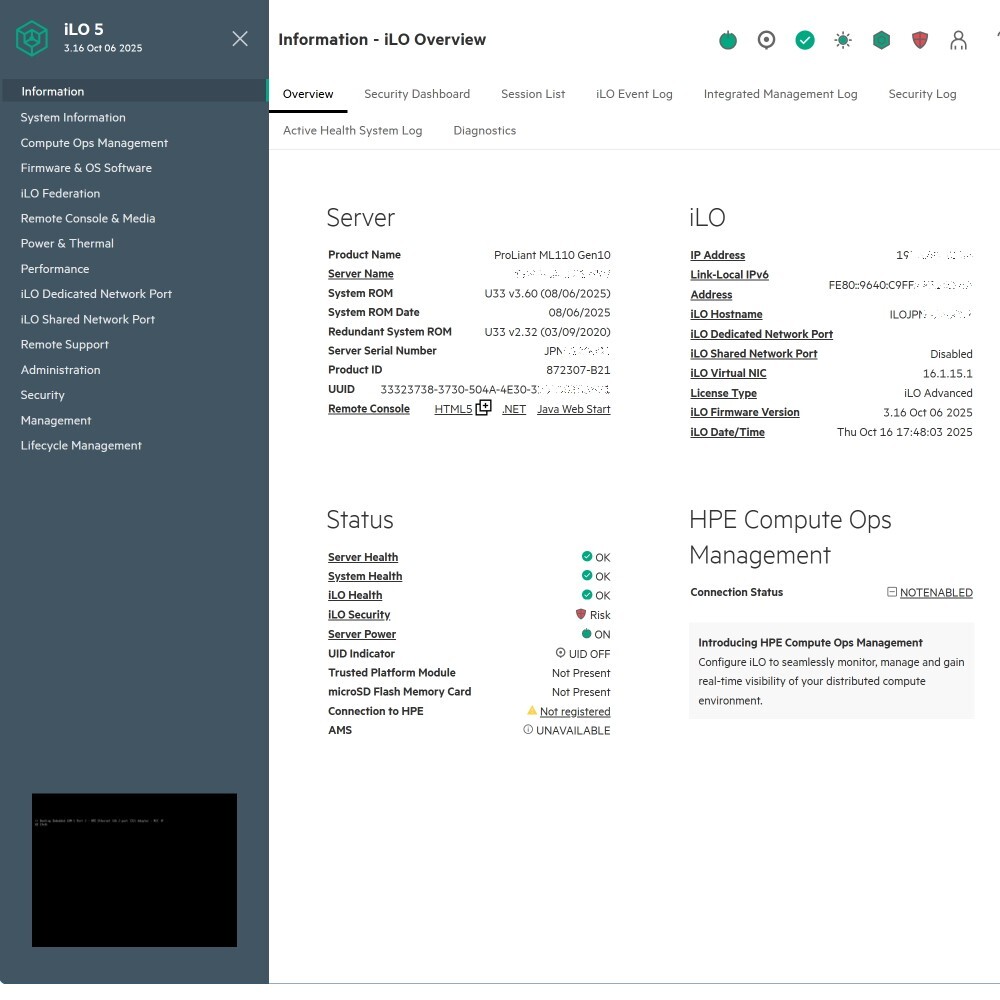Toggle the UID indicator icon in header
The width and height of the screenshot is (1000, 1000).
coord(766,40)
